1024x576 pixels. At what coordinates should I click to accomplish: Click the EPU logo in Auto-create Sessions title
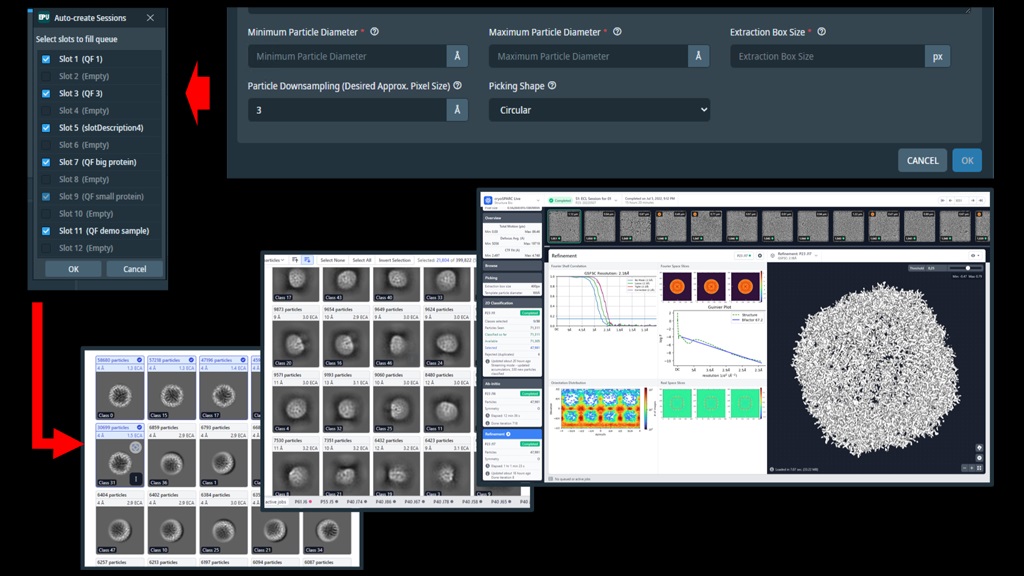44,18
